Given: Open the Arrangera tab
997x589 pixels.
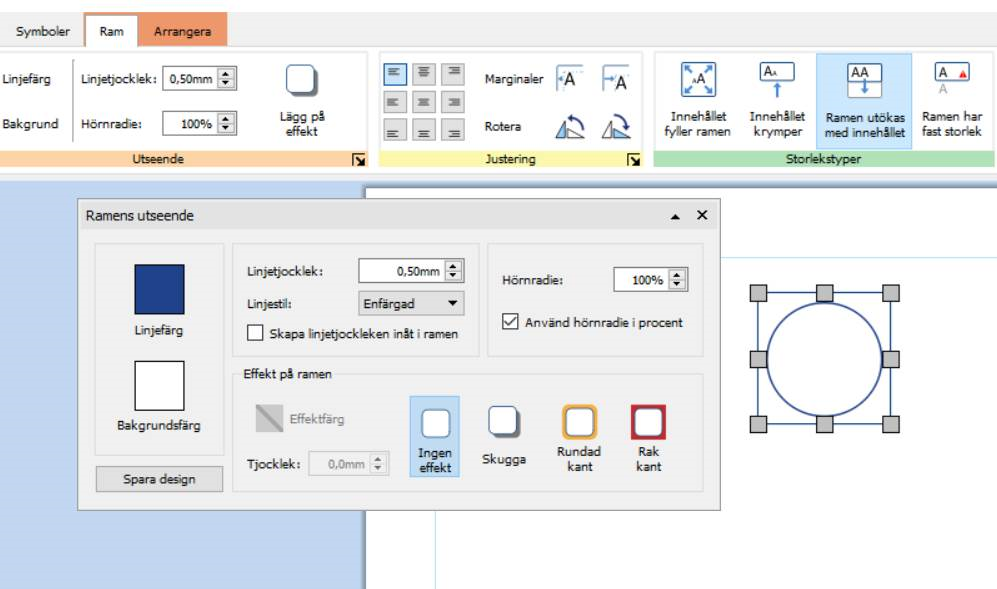Looking at the screenshot, I should click(182, 31).
